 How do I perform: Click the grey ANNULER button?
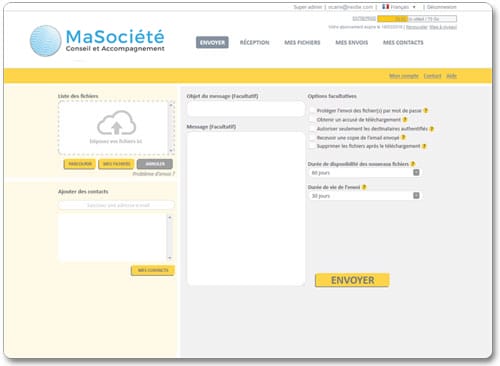click(x=155, y=164)
